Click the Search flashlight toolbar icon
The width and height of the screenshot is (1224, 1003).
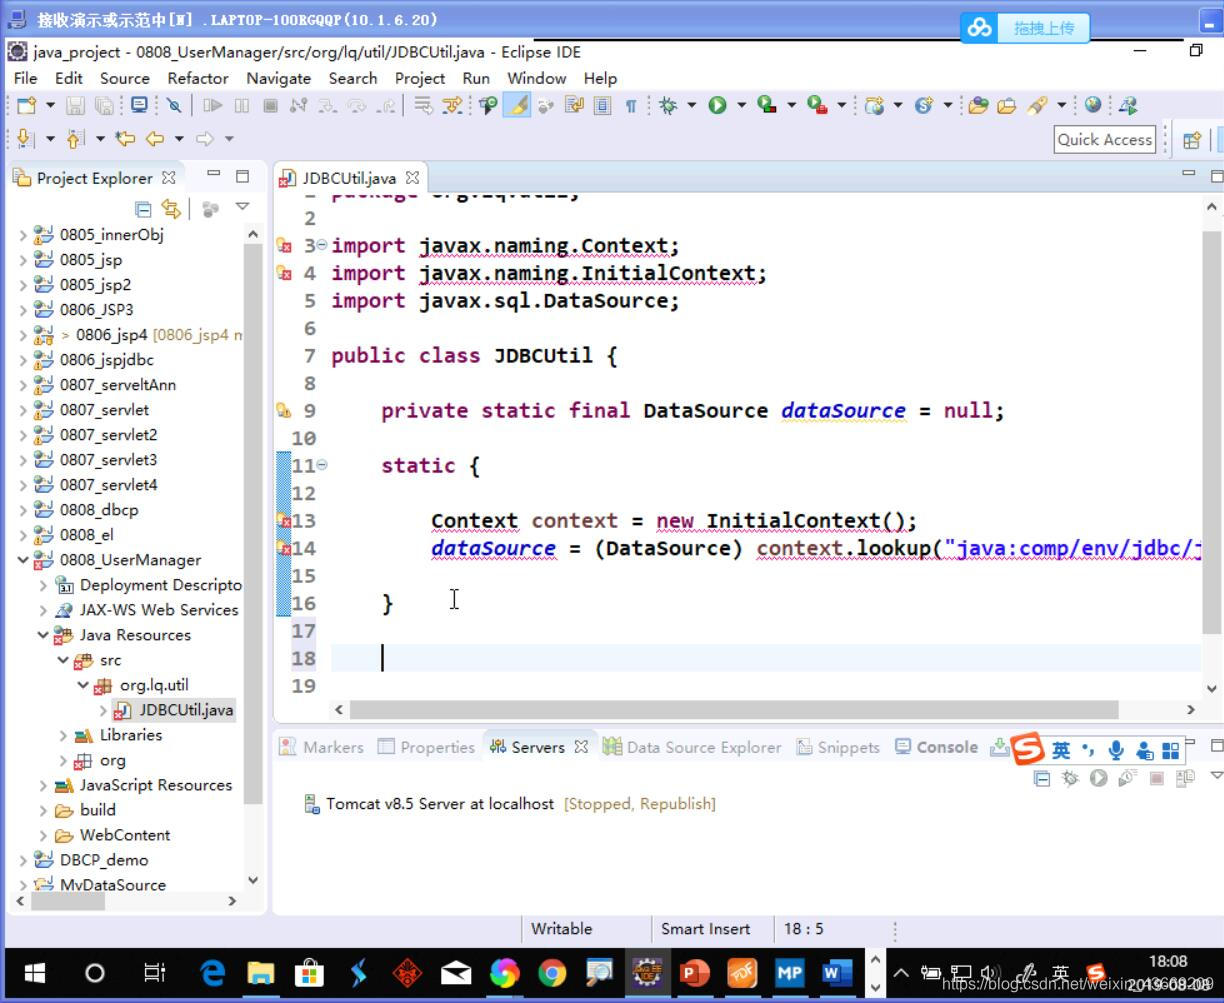pyautogui.click(x=1037, y=105)
